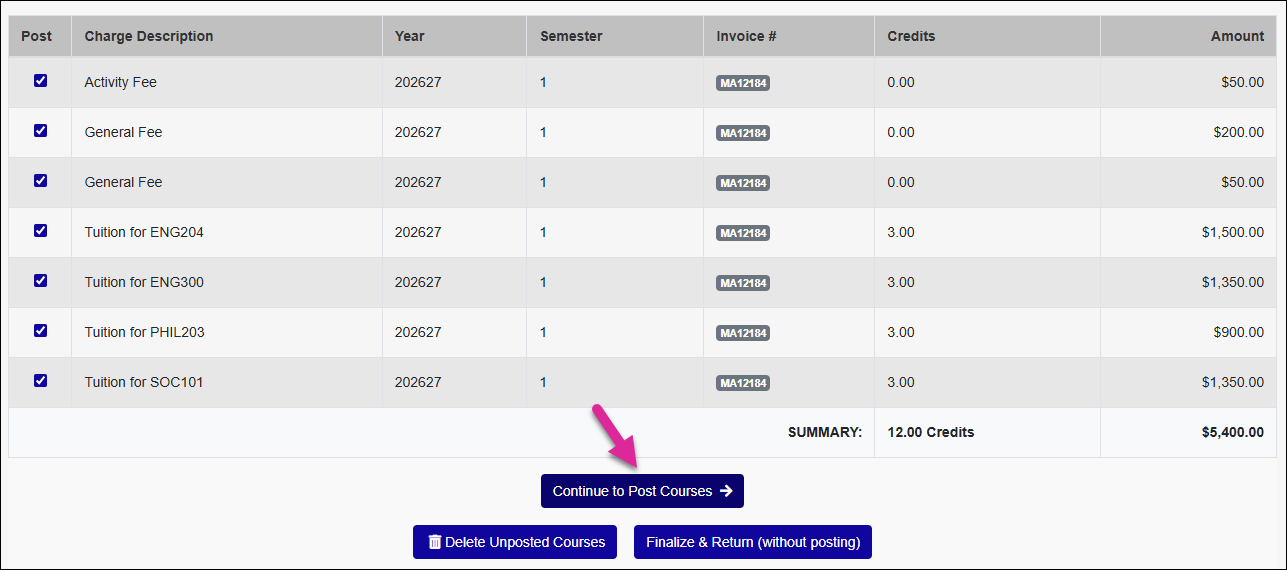Viewport: 1287px width, 570px height.
Task: Toggle the $50.00 General Fee checkbox
Action: (x=40, y=181)
